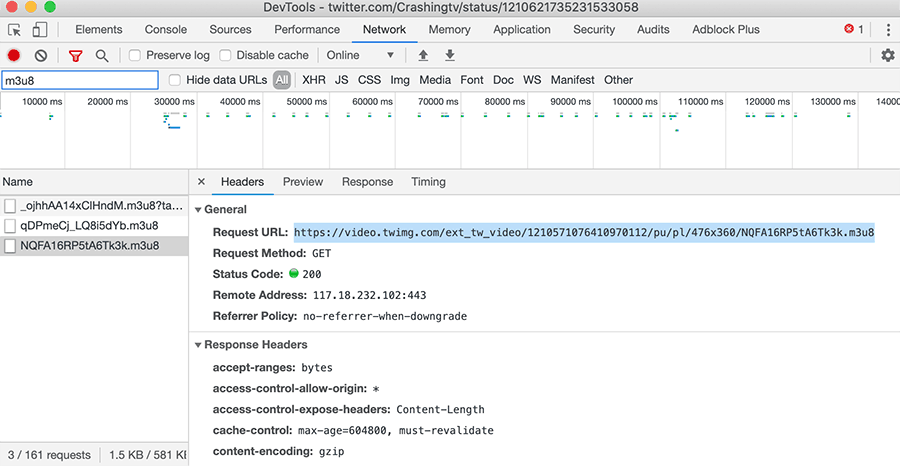Filter requests by Manifest type

[573, 80]
